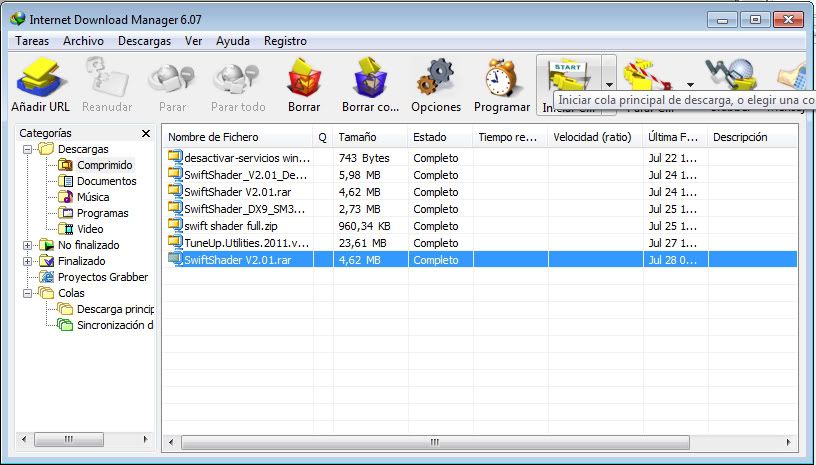Sort by Velocidad (ratio) column header
The height and width of the screenshot is (465, 816).
595,137
